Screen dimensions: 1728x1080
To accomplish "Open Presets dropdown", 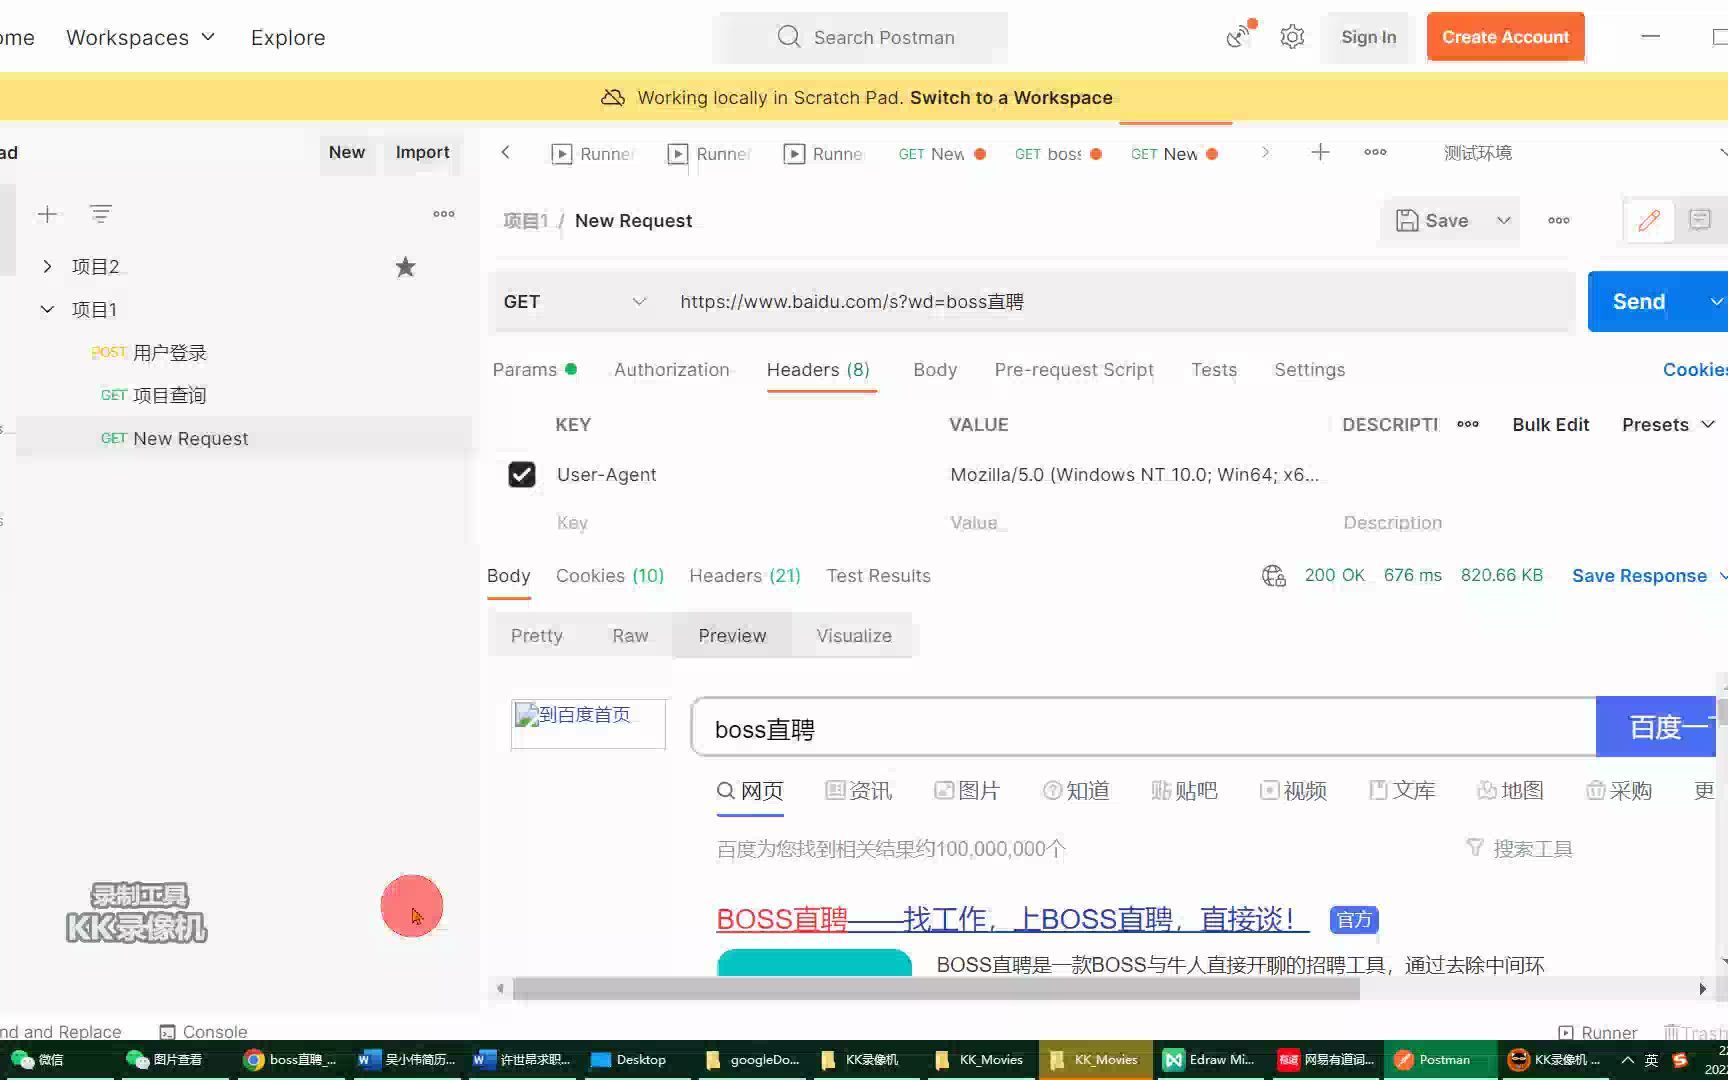I will click(x=1668, y=425).
